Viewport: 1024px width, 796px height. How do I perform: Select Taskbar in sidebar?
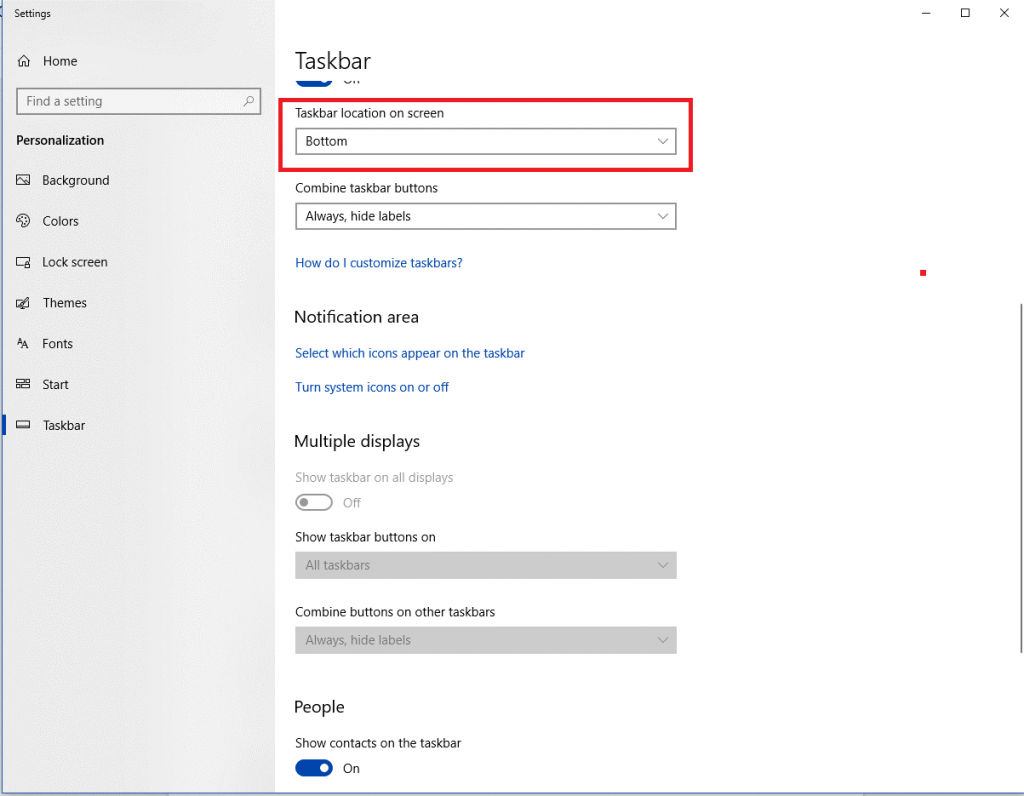tap(138, 425)
